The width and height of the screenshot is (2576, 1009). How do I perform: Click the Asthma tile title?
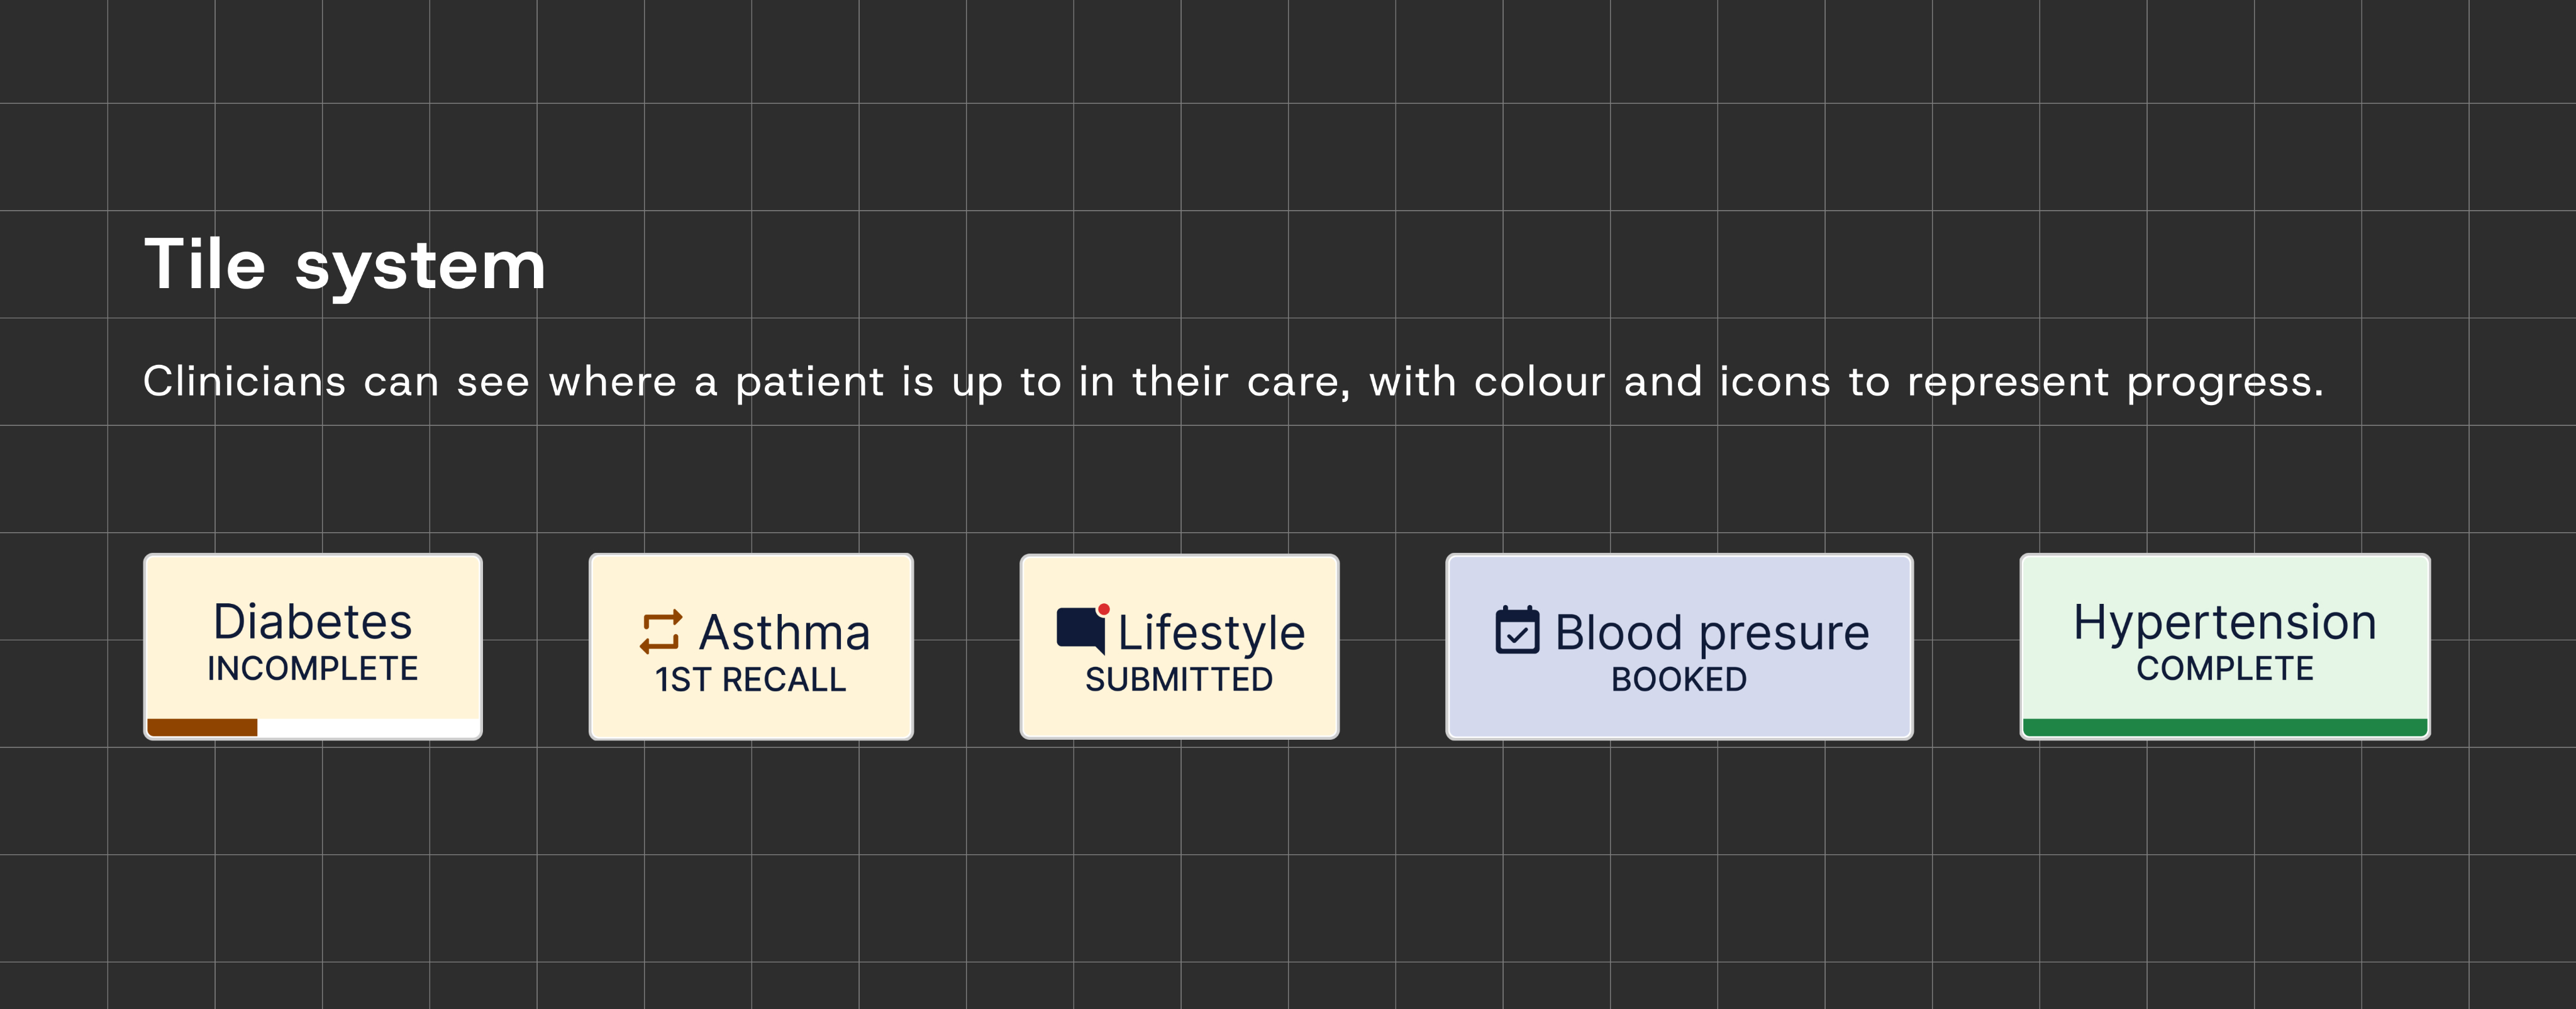coord(784,633)
